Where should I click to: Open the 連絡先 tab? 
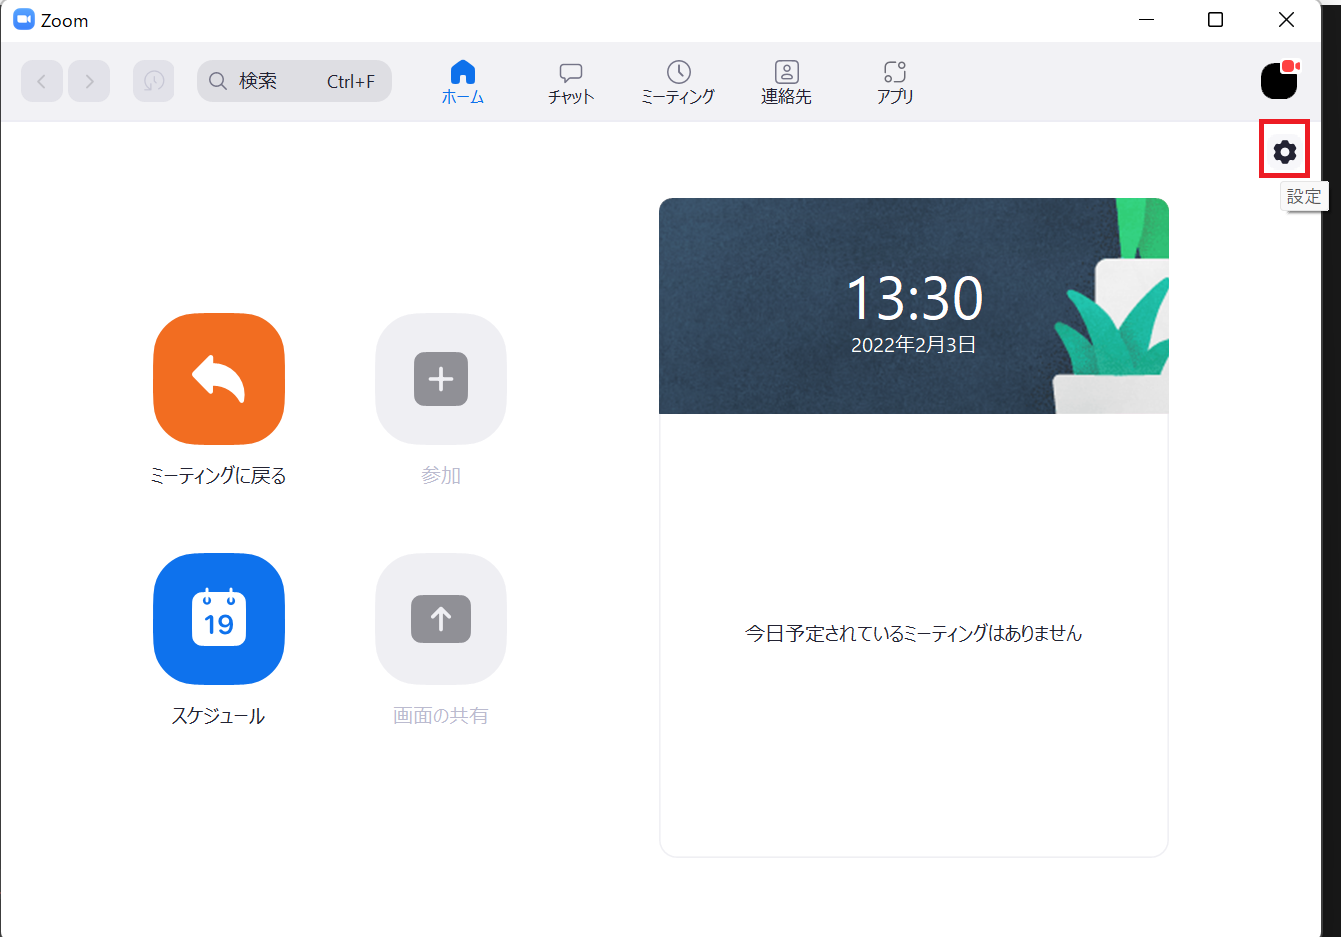click(x=786, y=82)
